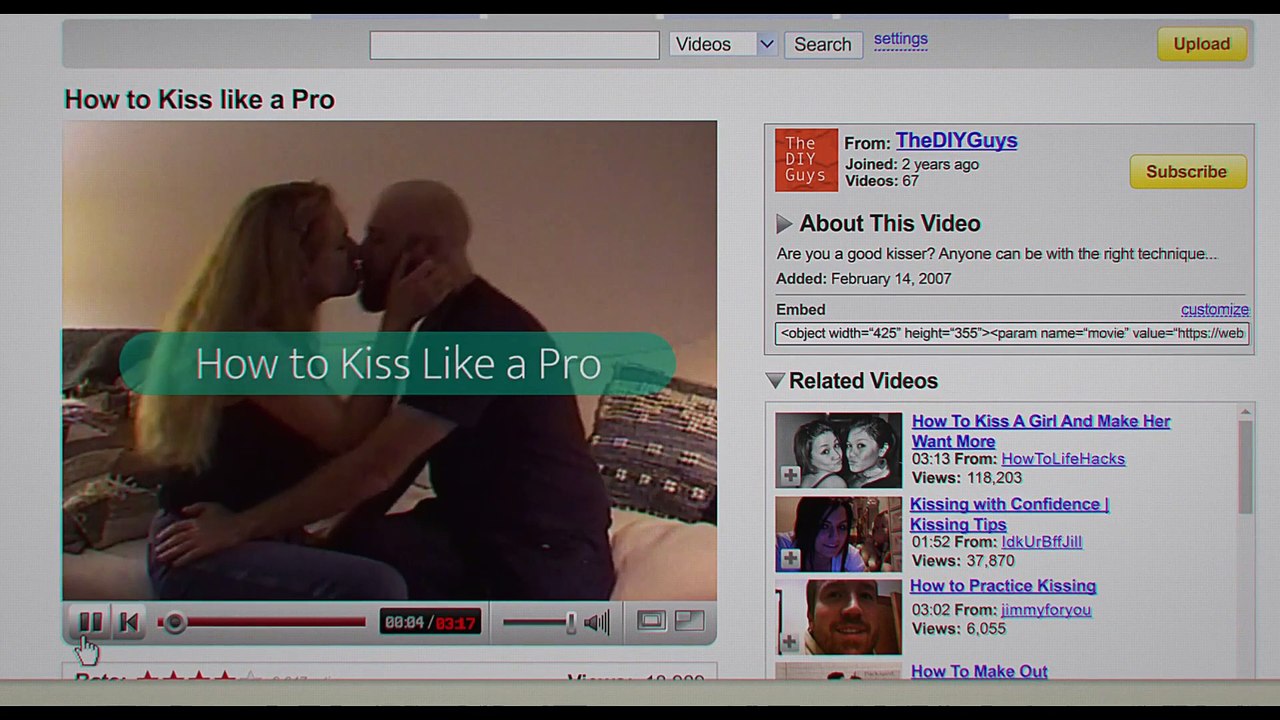Open Kissing with Confidence video link
Viewport: 1280px width, 720px height.
tap(1010, 514)
